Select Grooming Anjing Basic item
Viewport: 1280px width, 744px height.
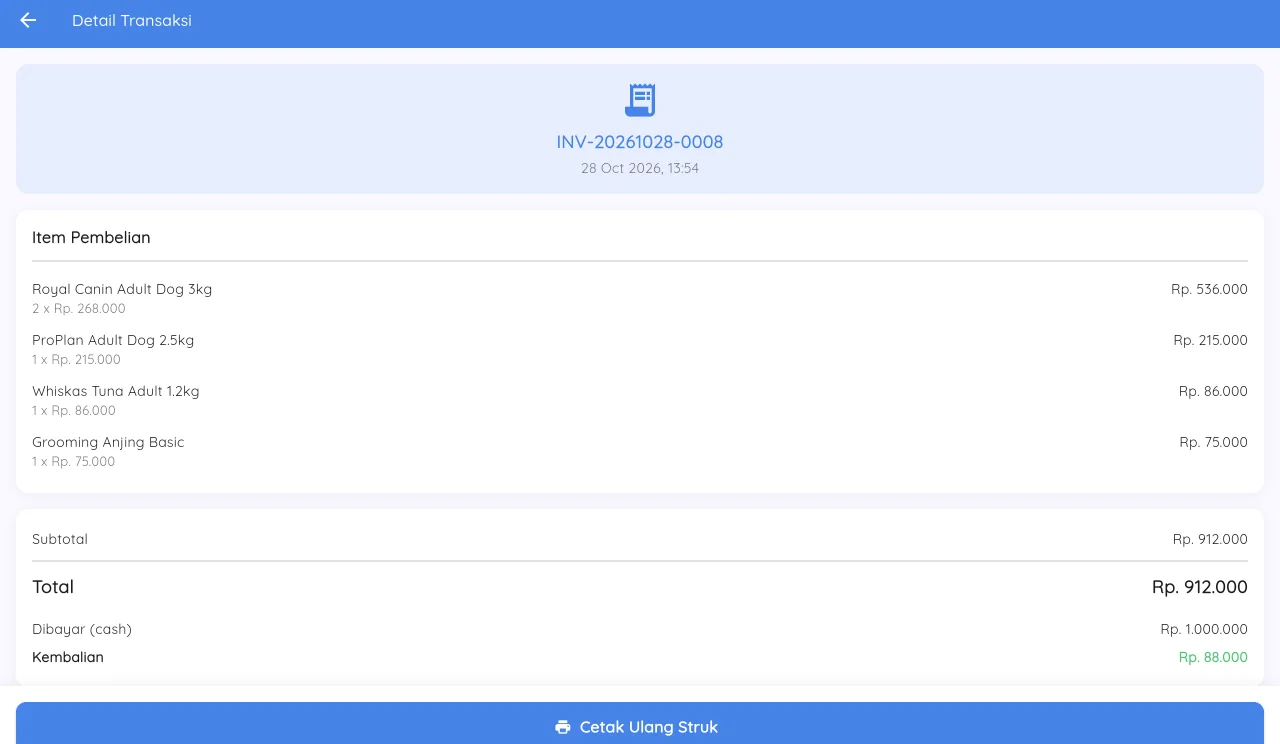coord(108,442)
